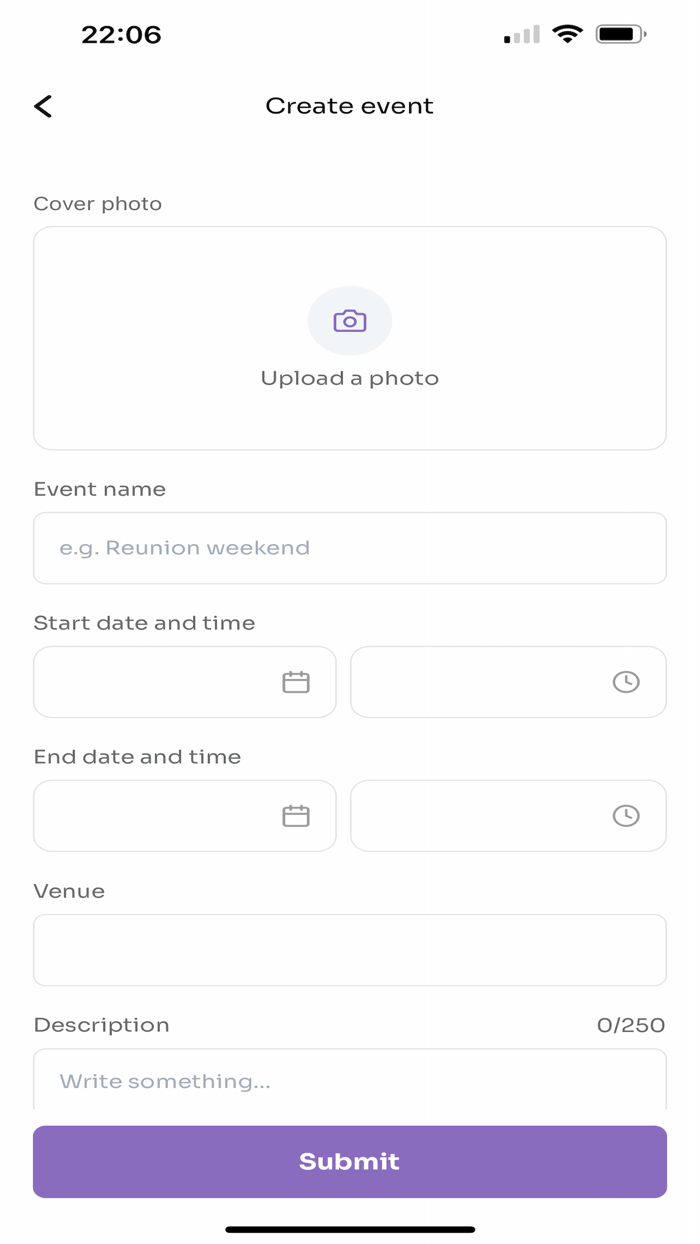Tap the 22:06 clock in the status bar
Viewport: 700px width, 1244px height.
click(x=122, y=33)
